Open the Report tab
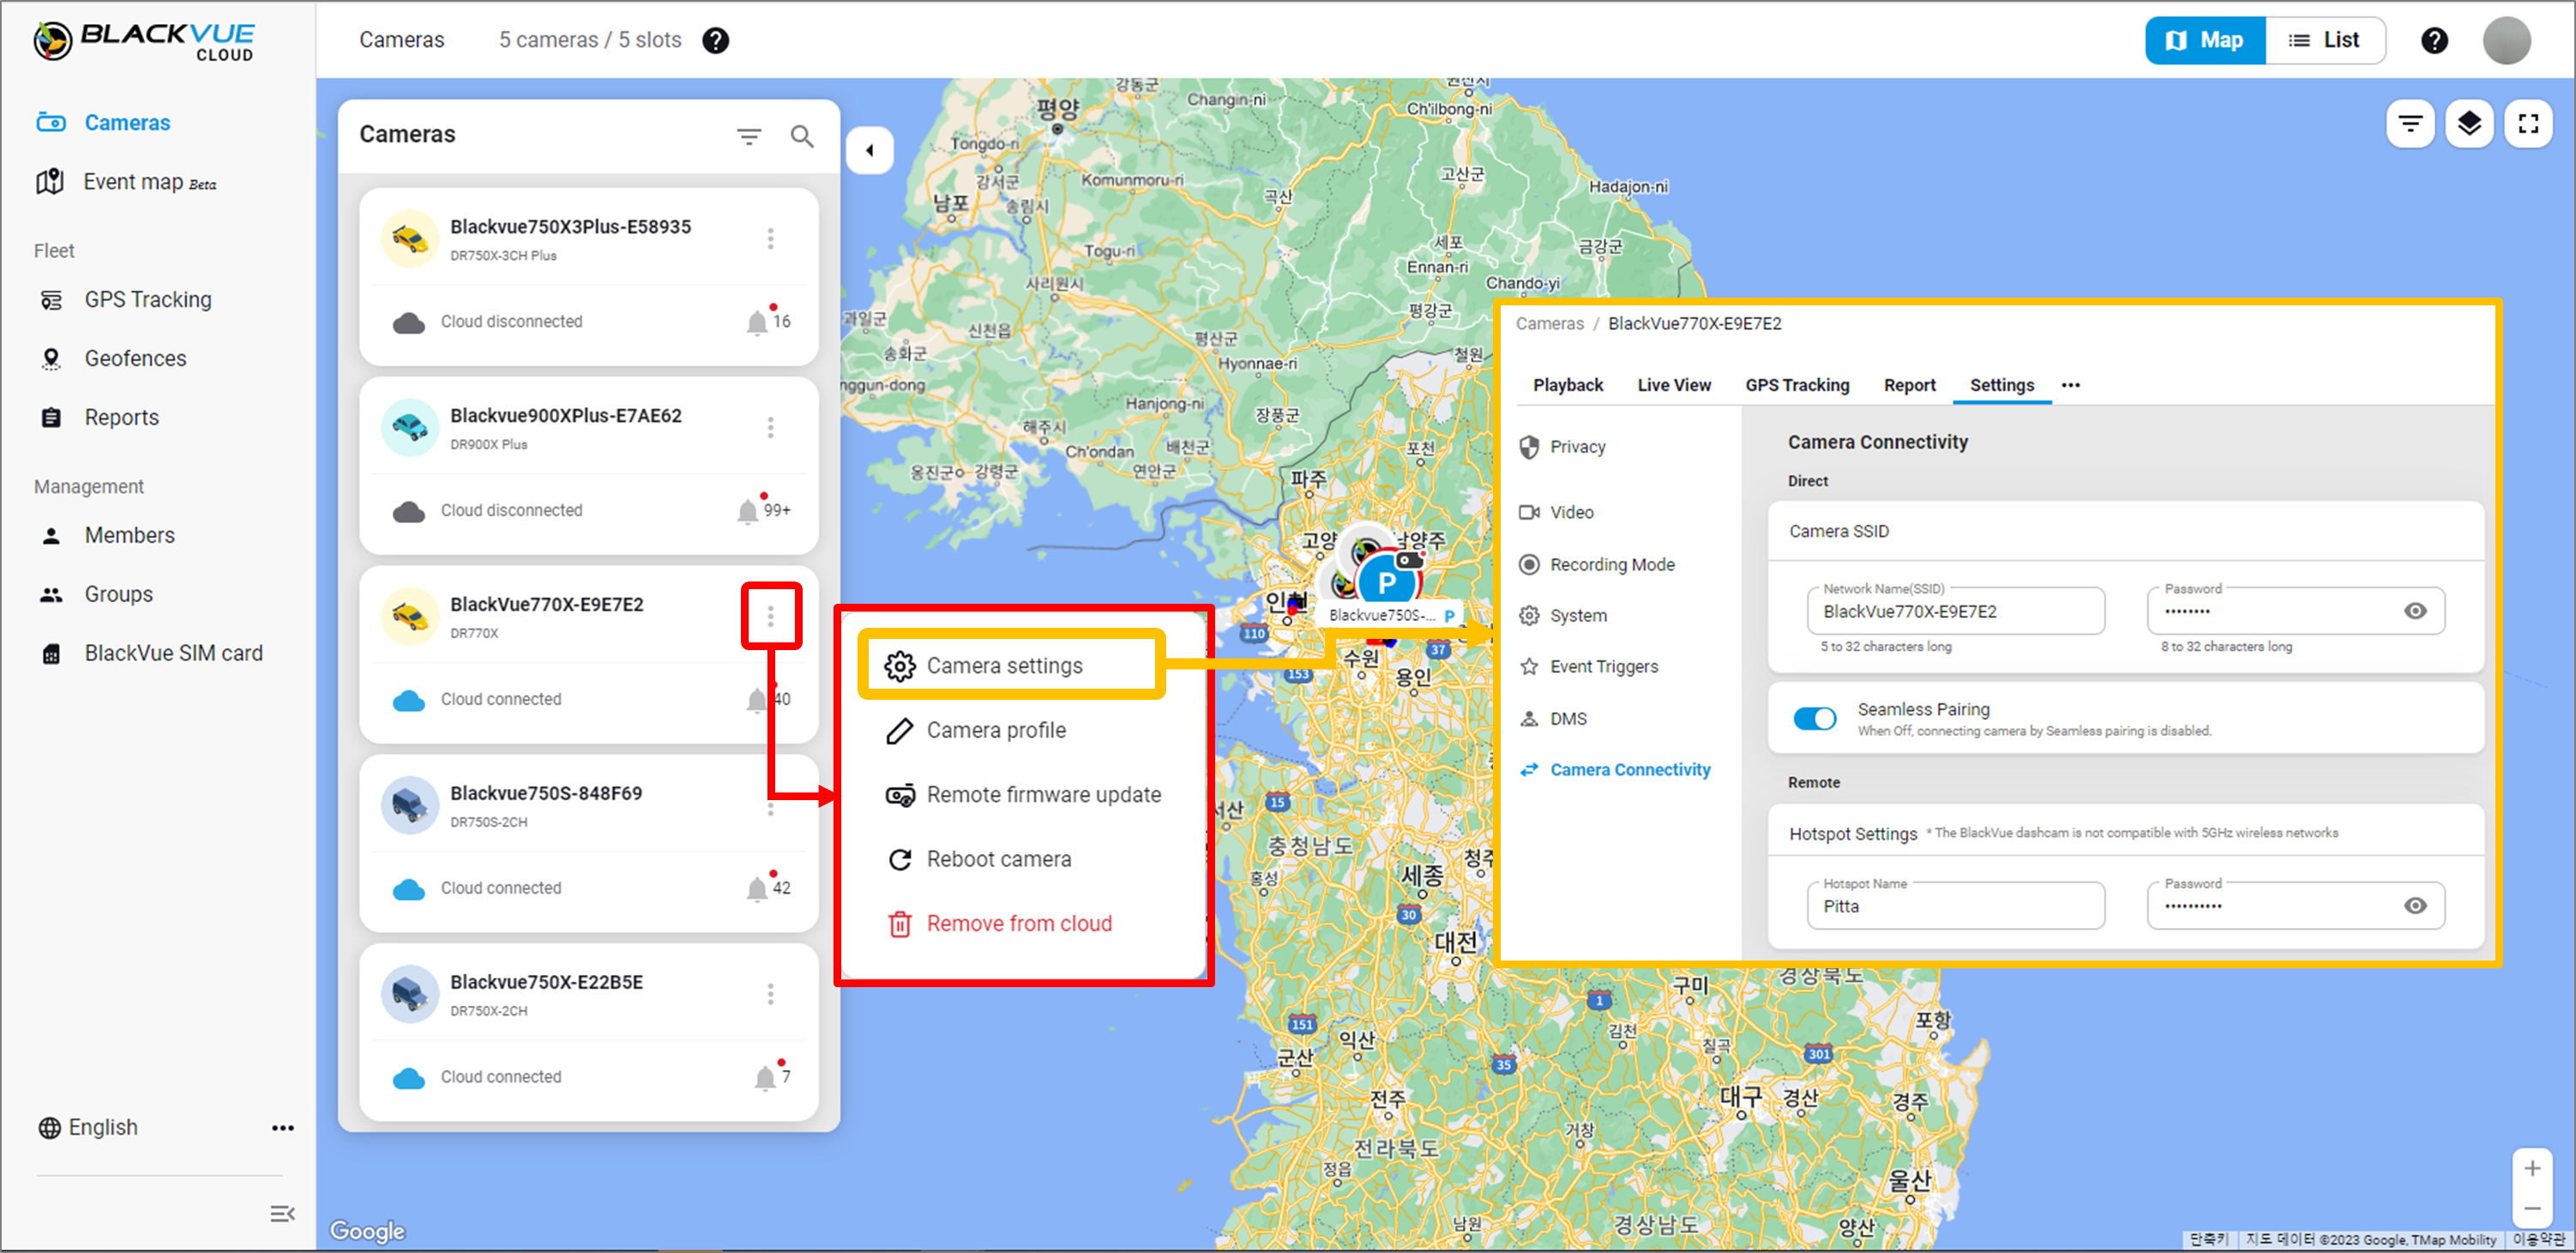 tap(1909, 385)
